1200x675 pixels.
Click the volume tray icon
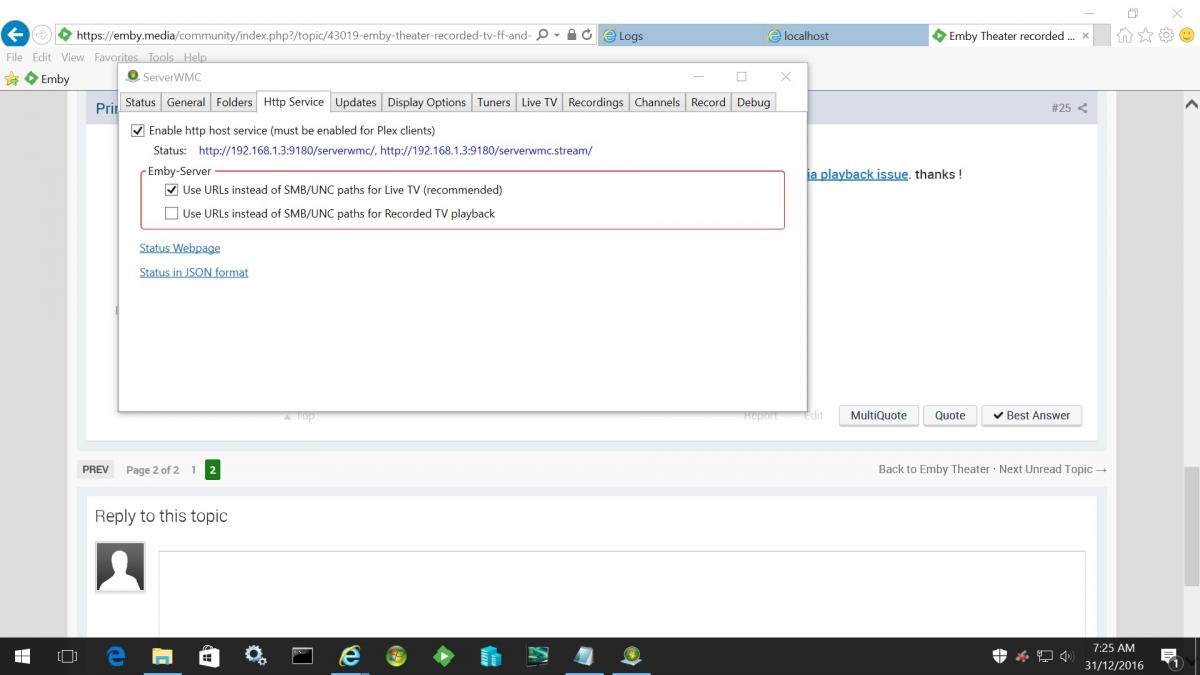click(1066, 657)
